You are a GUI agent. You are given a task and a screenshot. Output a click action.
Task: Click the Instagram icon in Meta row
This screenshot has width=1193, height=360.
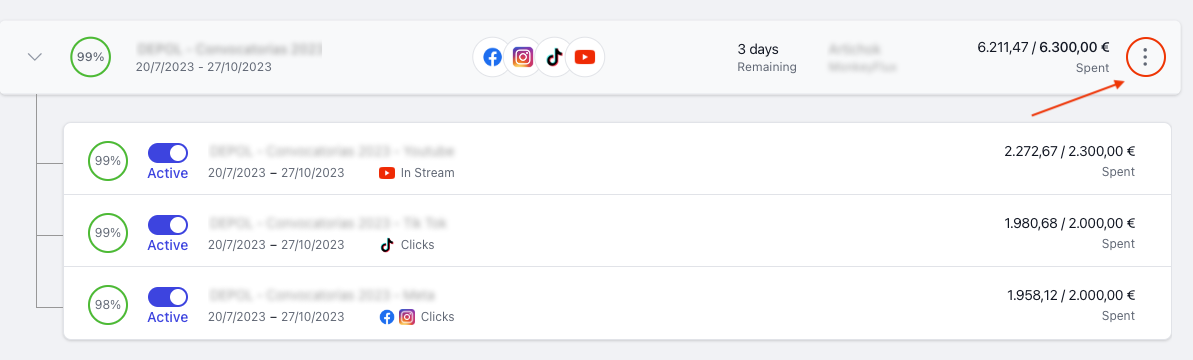pyautogui.click(x=407, y=317)
